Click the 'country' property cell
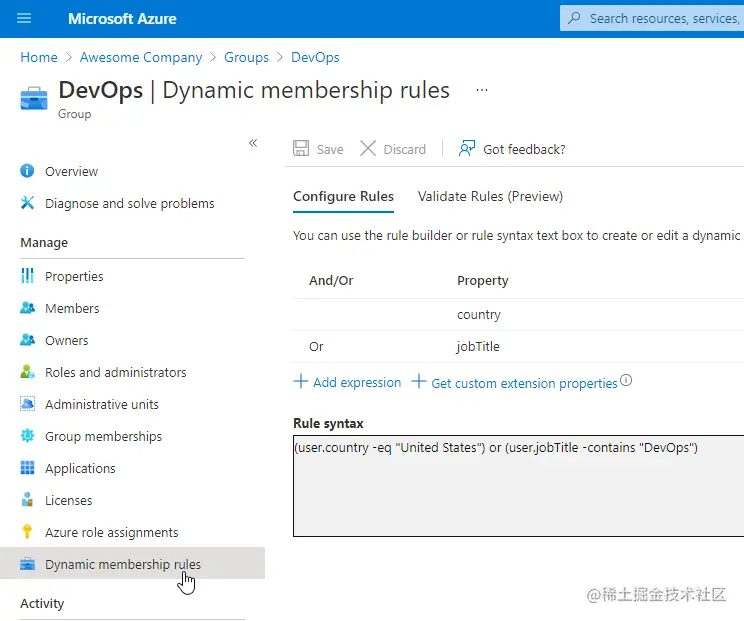The image size is (744, 621). coord(479,315)
